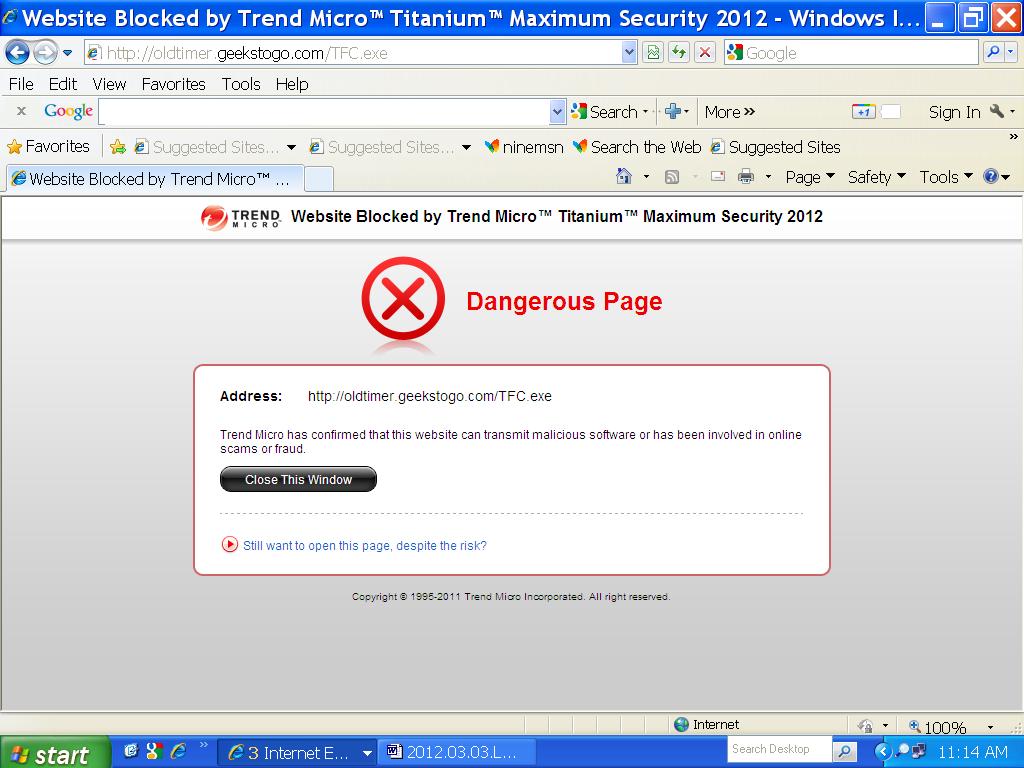Open the Windows Start menu
Screen dimensions: 1024x768
tap(55, 753)
